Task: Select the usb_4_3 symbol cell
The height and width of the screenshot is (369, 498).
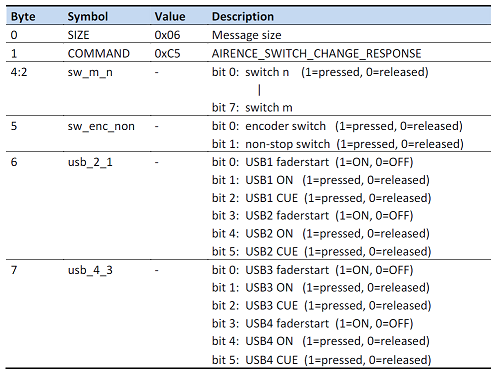Action: (90, 270)
